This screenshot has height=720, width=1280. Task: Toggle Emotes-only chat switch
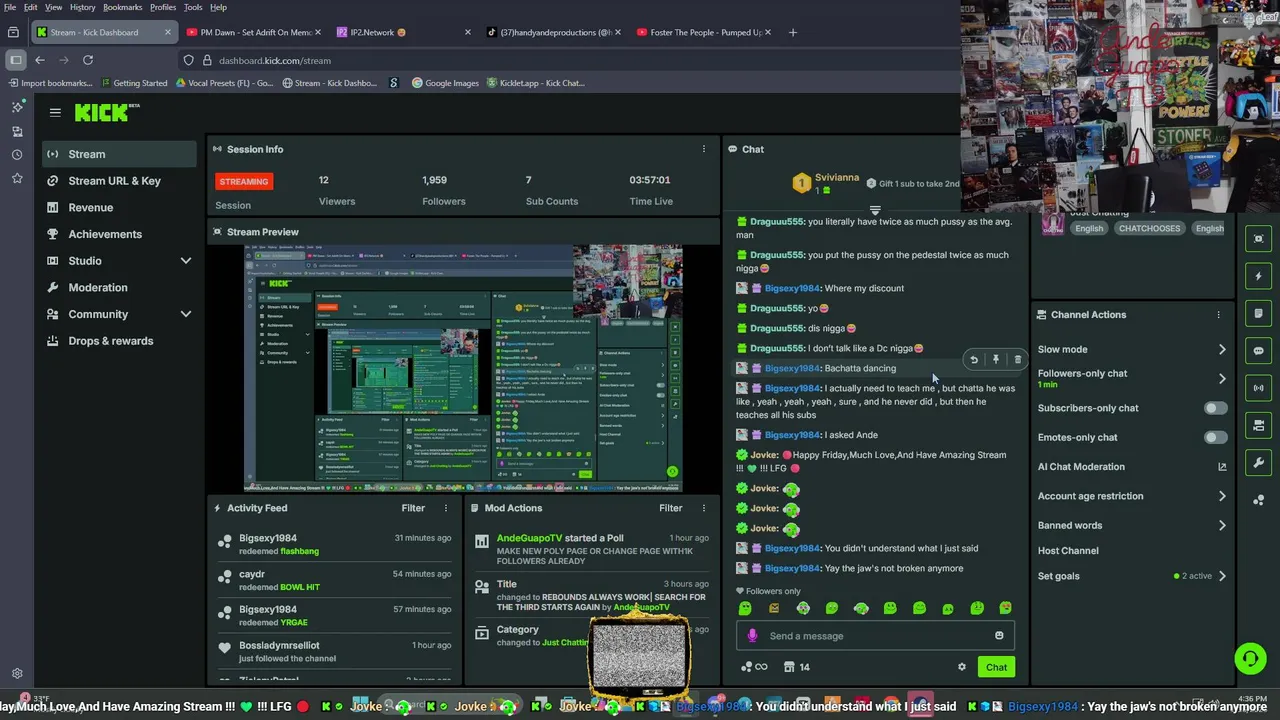(1215, 437)
